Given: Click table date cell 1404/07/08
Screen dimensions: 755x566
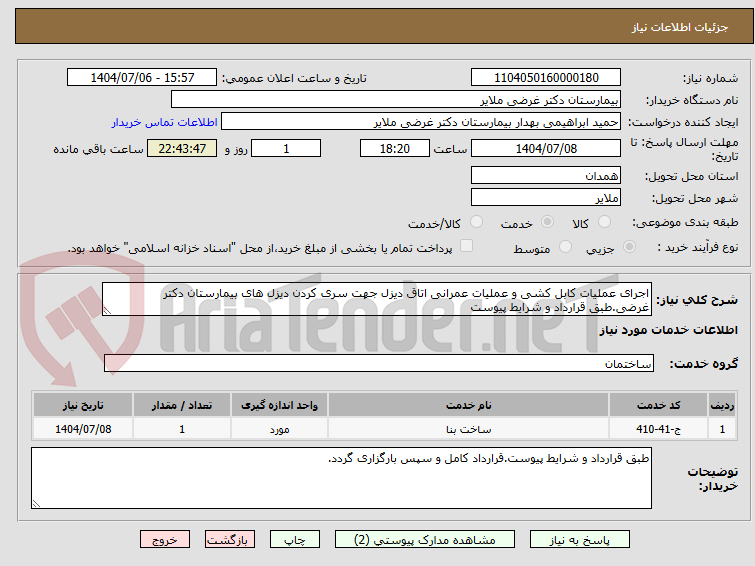Looking at the screenshot, I should pos(83,429).
